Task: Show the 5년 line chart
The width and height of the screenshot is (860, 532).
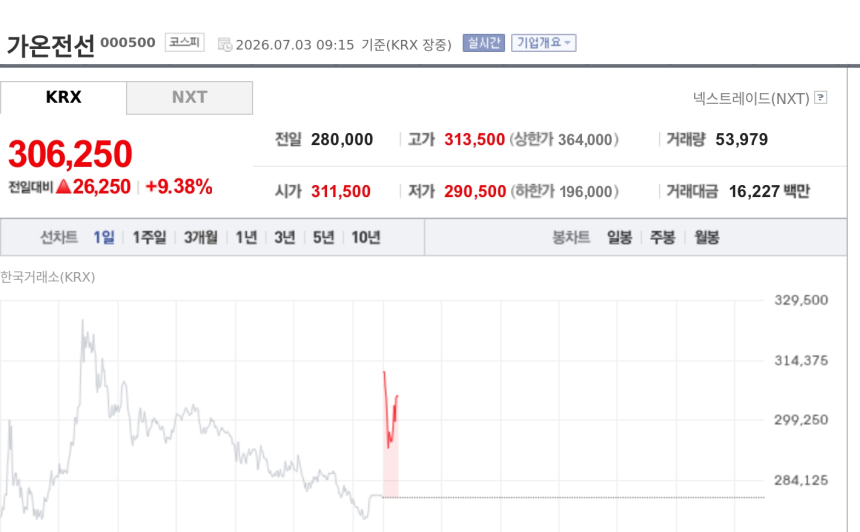Action: tap(324, 237)
